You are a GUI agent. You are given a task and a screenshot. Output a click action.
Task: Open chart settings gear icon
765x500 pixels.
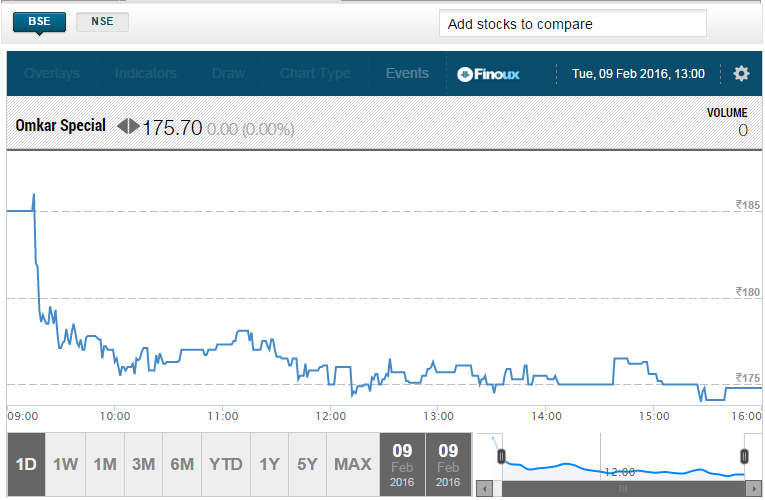pos(741,73)
